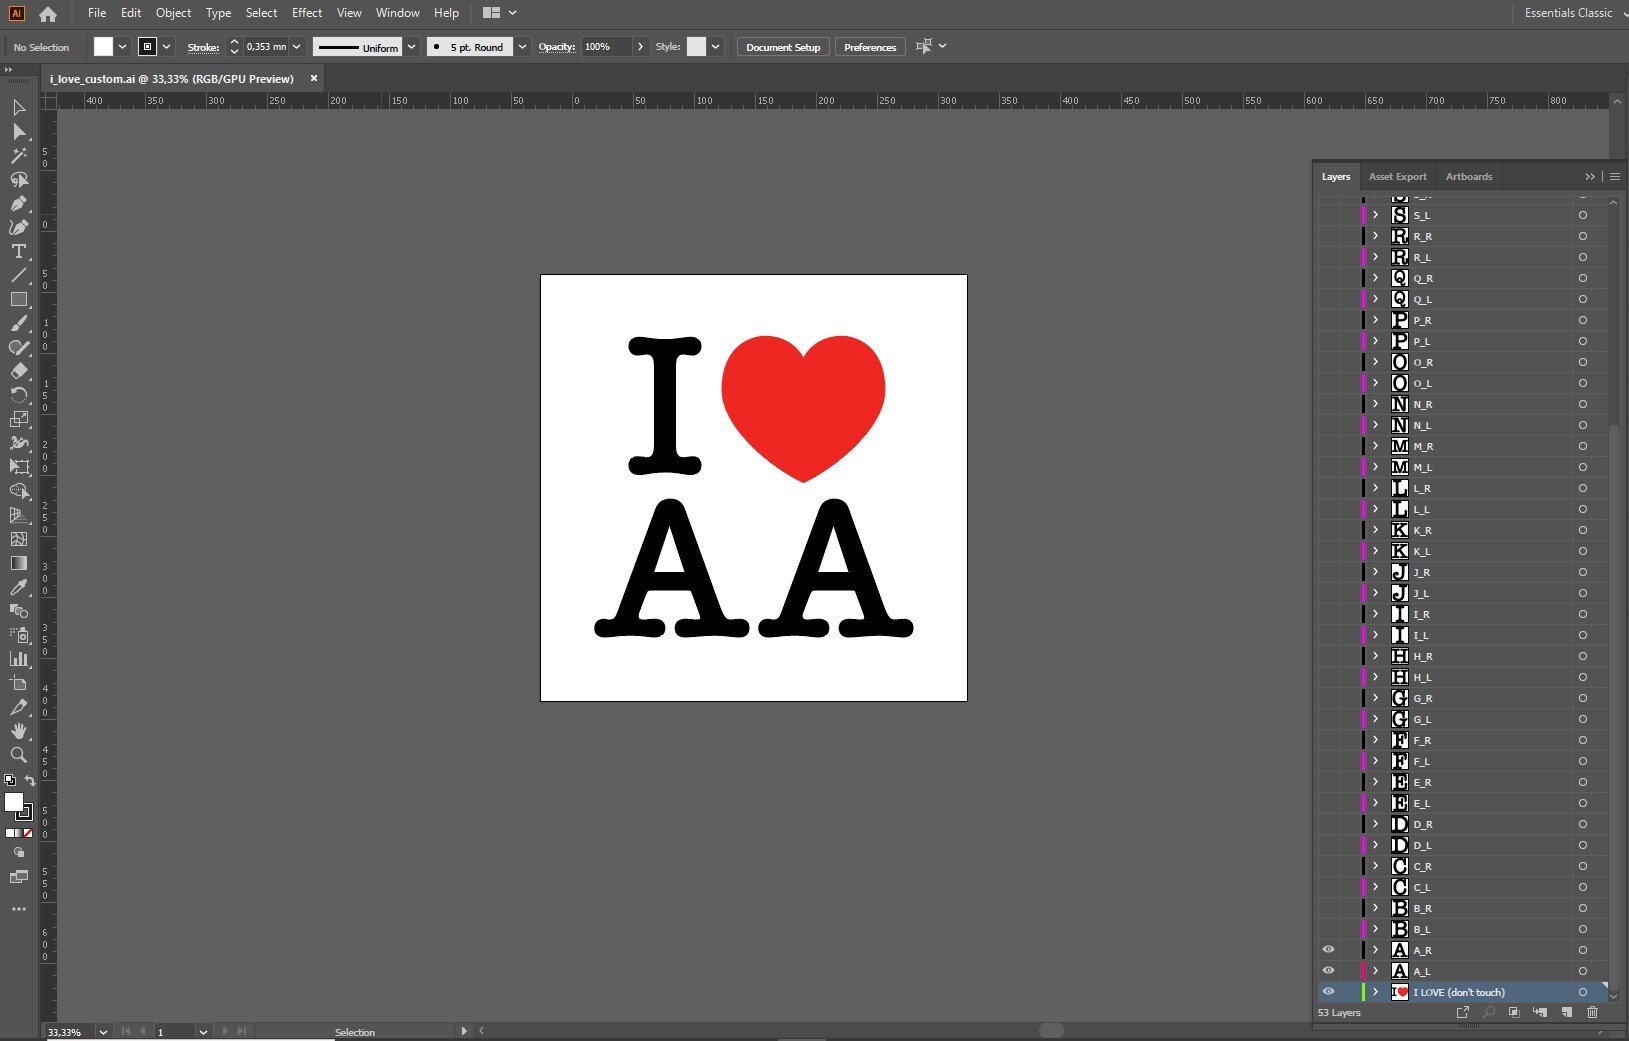Show the S_L layer
This screenshot has width=1629, height=1041.
coord(1328,215)
